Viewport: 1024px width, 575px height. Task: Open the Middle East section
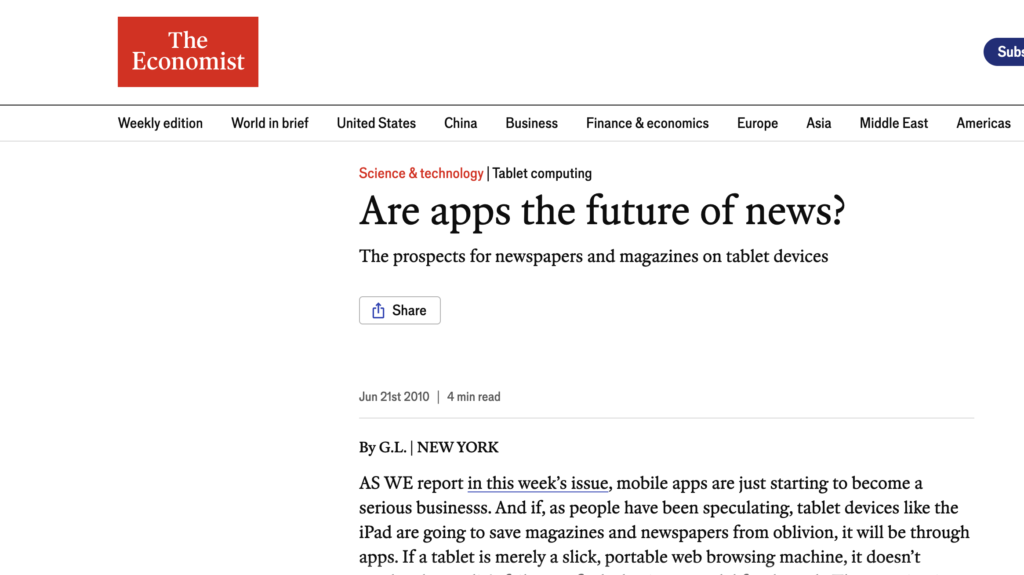coord(894,123)
